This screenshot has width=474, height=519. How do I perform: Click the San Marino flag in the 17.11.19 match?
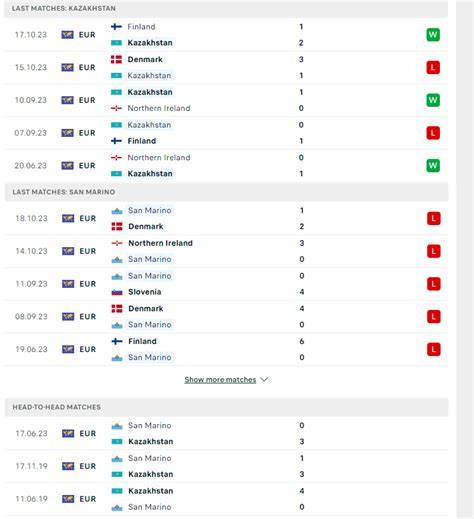pos(117,459)
